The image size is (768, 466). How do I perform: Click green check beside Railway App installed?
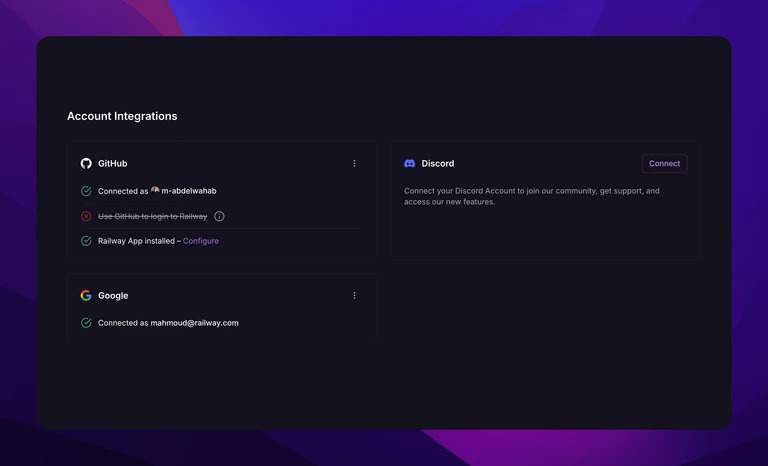[86, 241]
